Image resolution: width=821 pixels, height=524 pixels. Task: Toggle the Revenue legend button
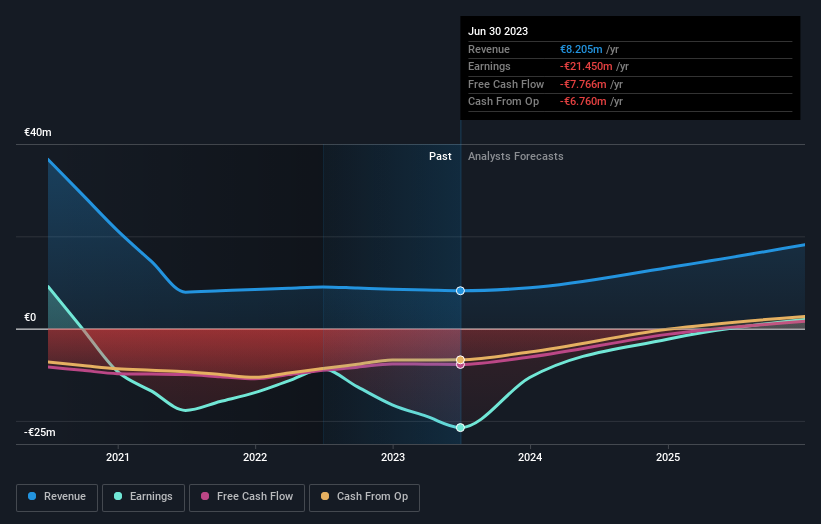(57, 497)
